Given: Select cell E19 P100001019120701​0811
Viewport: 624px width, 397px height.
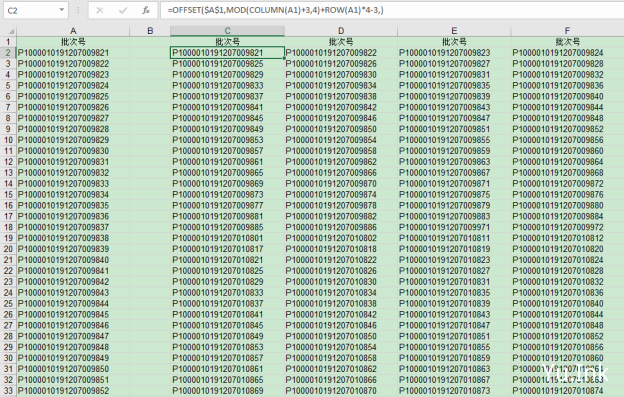Looking at the screenshot, I should (x=454, y=238).
